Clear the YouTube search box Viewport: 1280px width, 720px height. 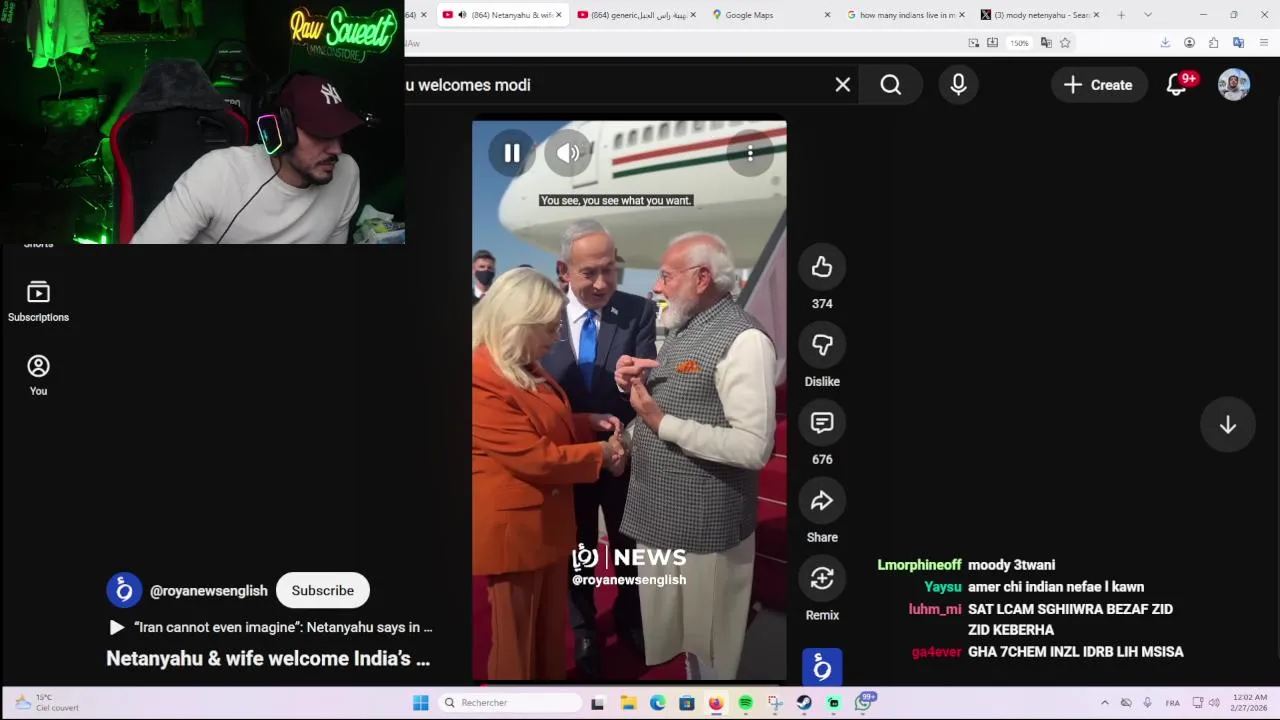pos(843,85)
